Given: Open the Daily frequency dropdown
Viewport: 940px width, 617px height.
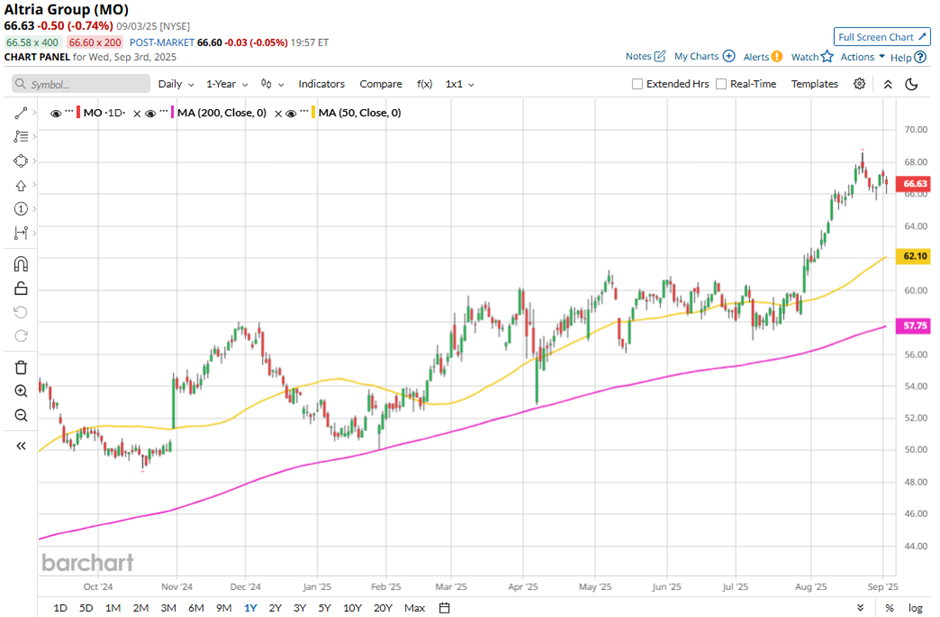Looking at the screenshot, I should (176, 84).
